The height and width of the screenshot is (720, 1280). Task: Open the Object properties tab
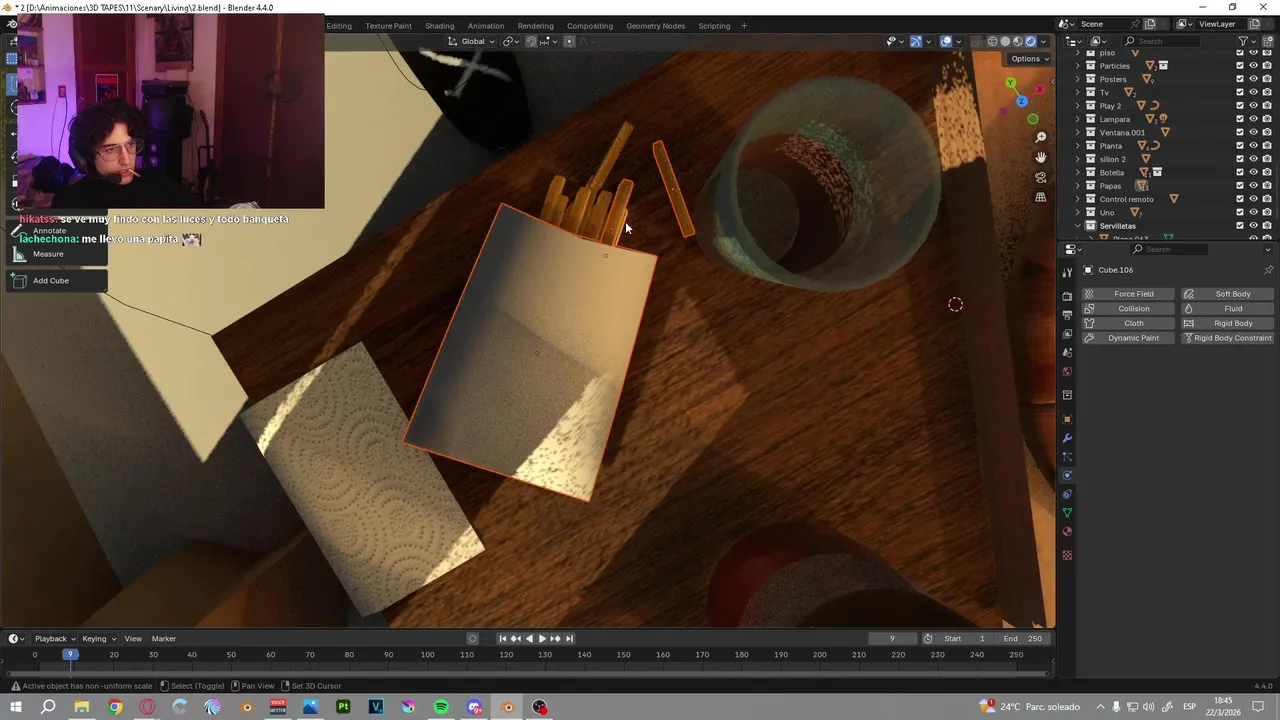coord(1067,419)
